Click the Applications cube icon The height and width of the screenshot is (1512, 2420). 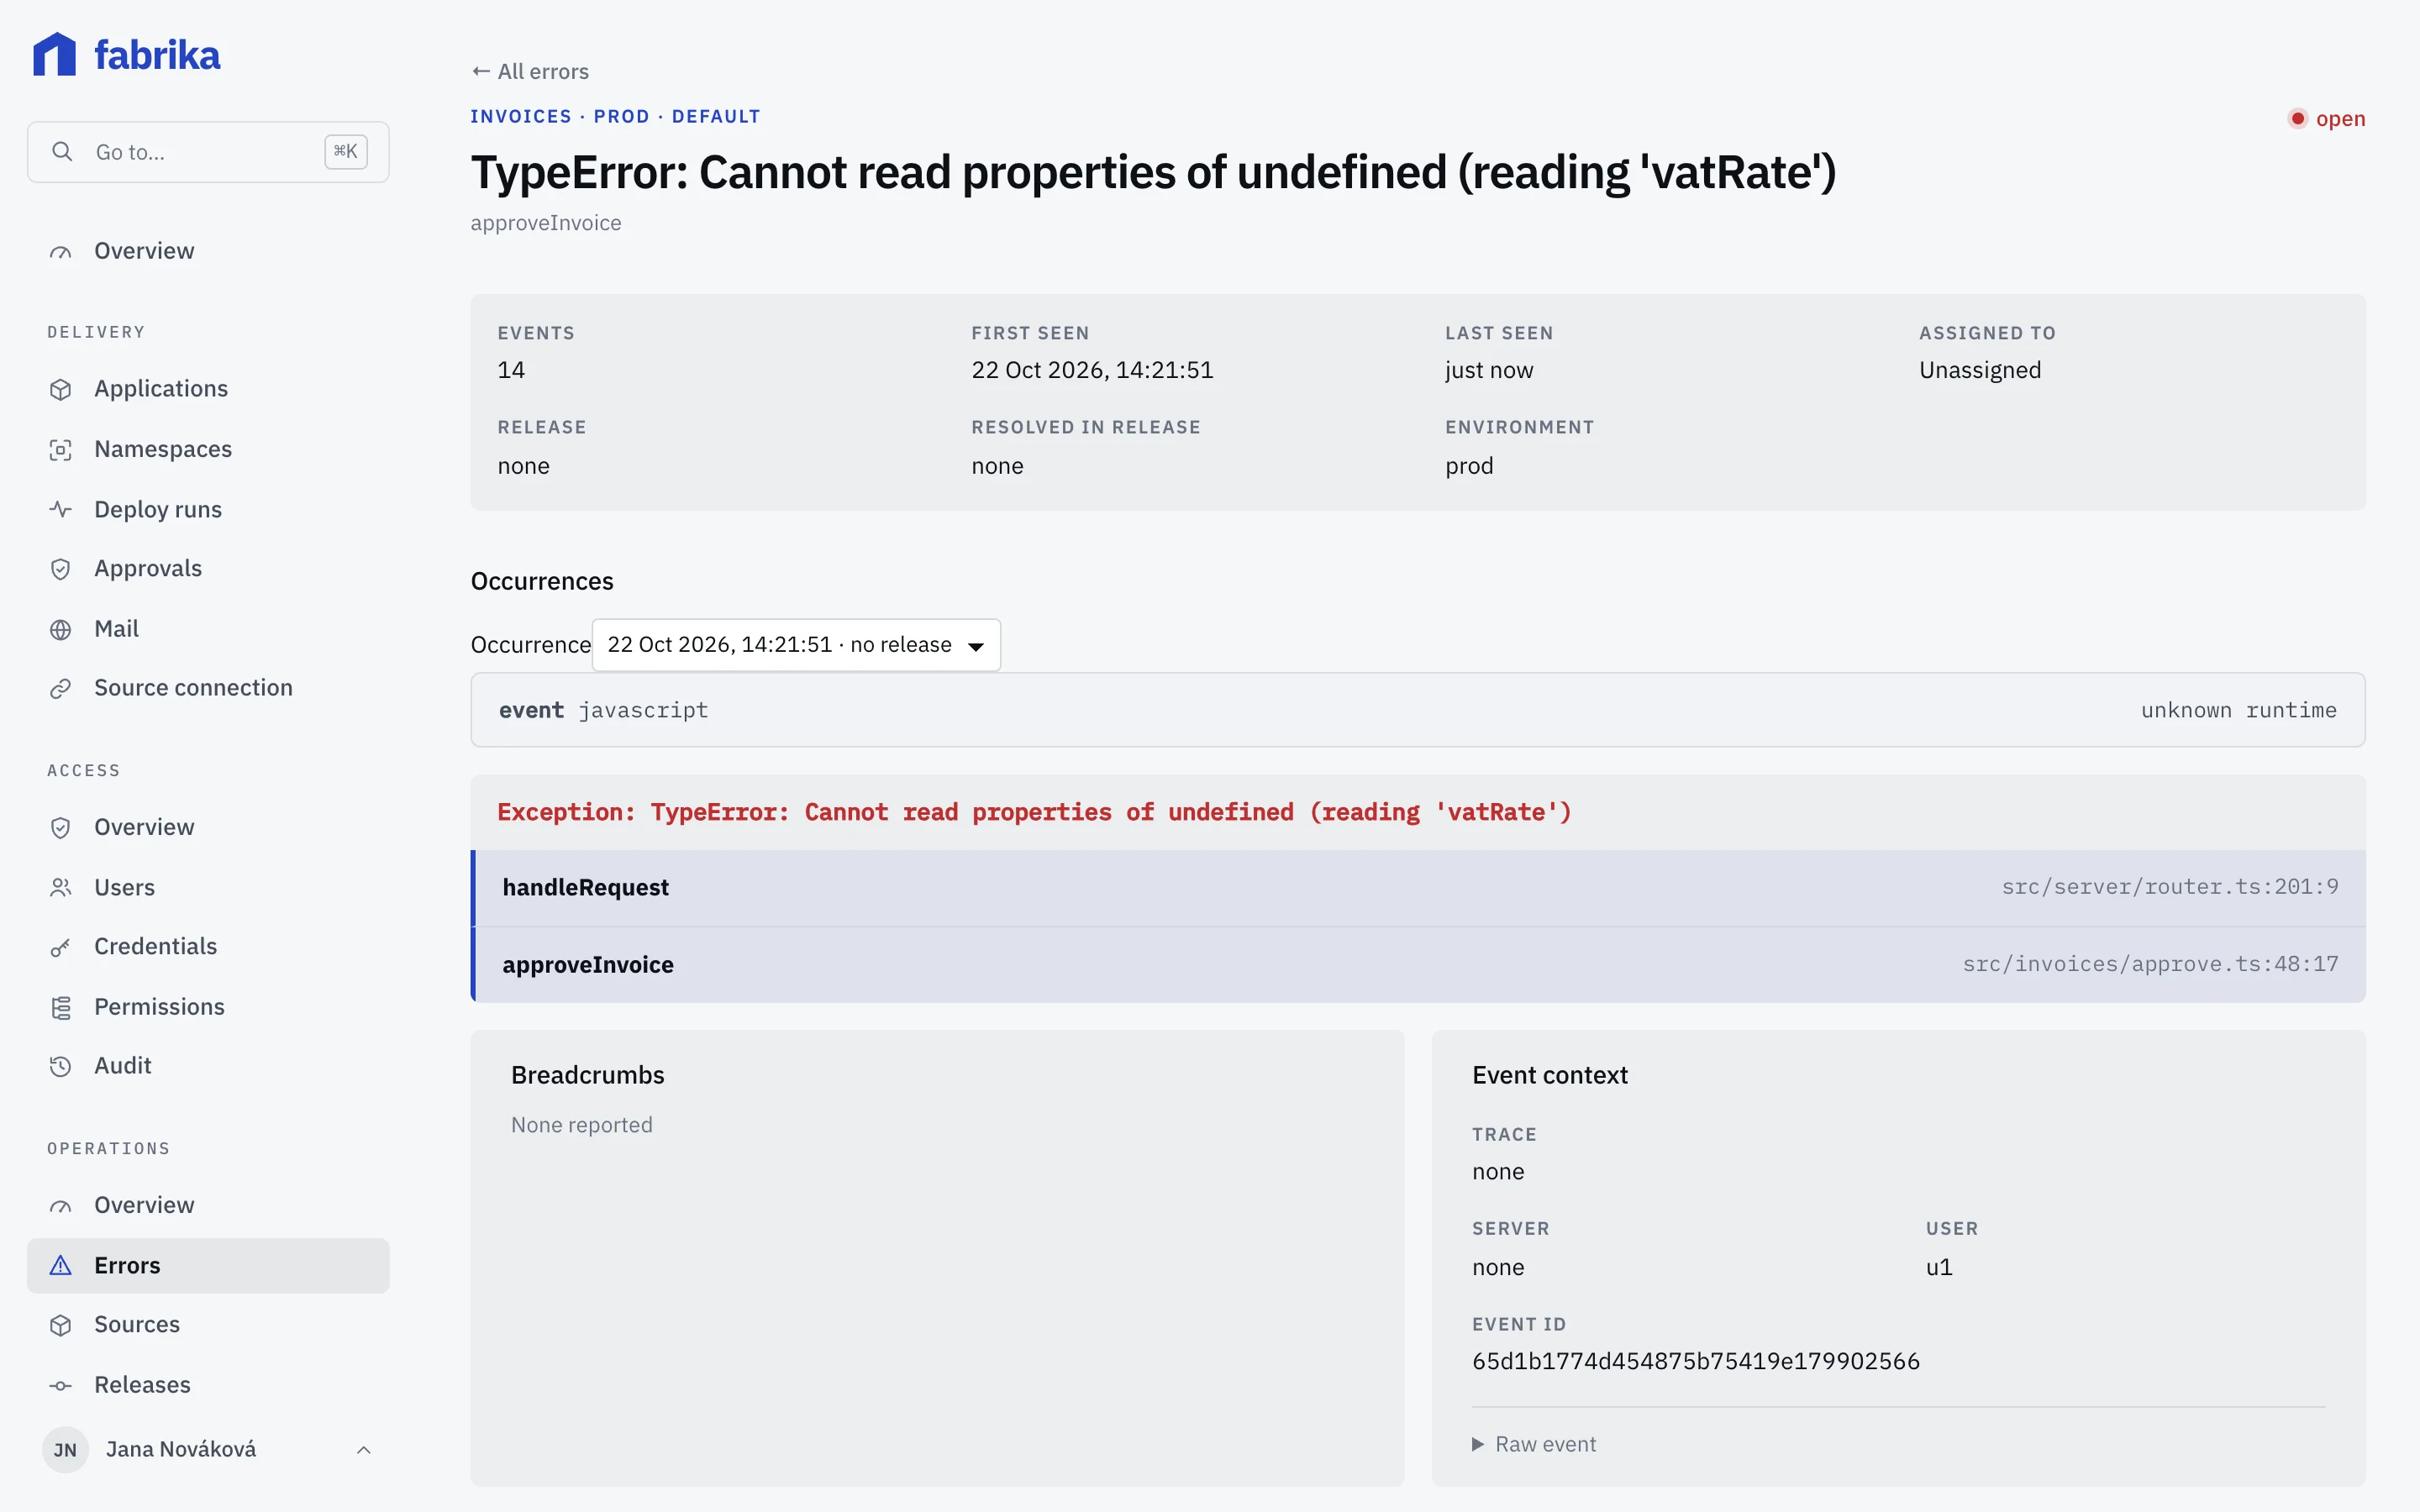[61, 389]
